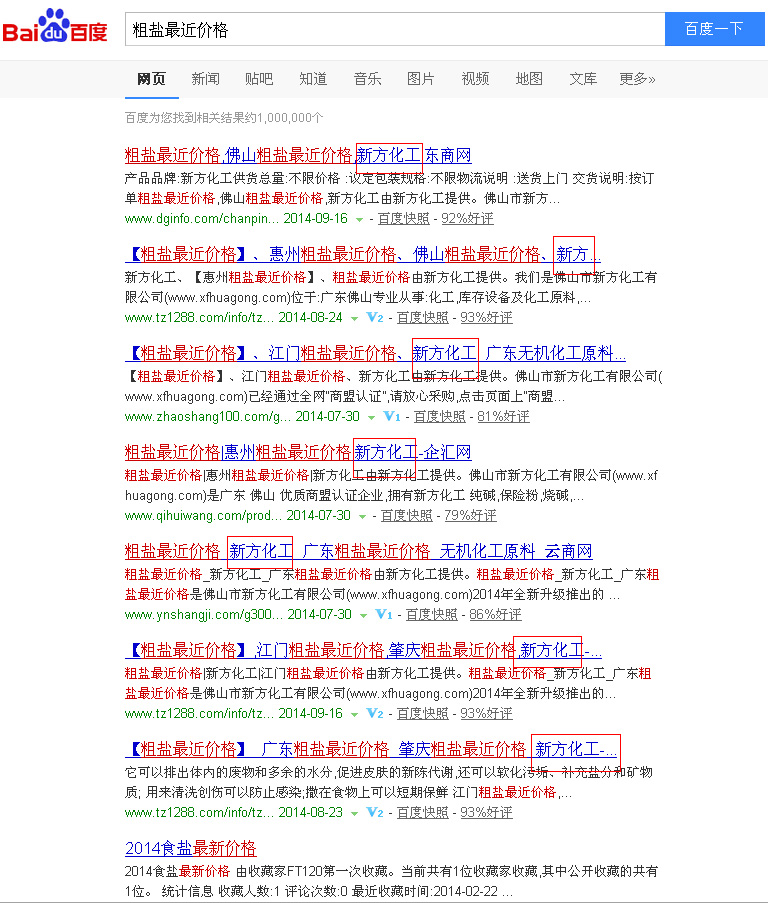Click the 81%好评 rating link
Image resolution: width=768 pixels, height=903 pixels.
coord(504,417)
